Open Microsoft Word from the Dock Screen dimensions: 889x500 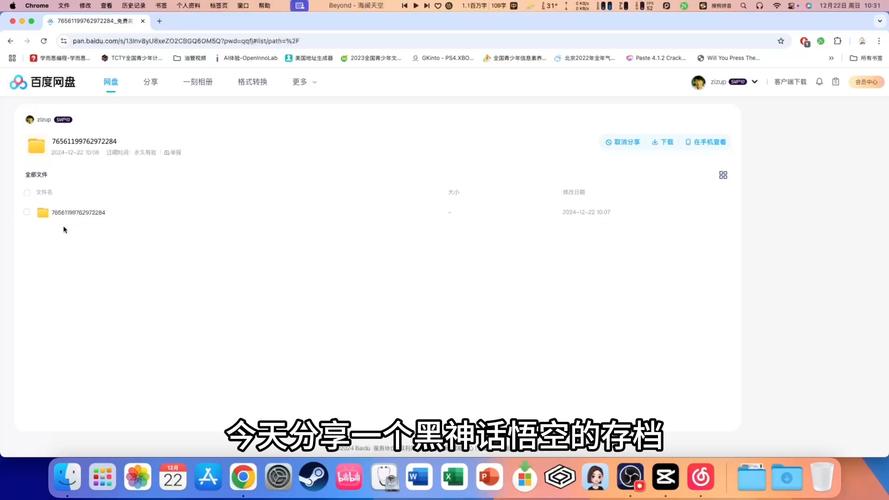[419, 477]
